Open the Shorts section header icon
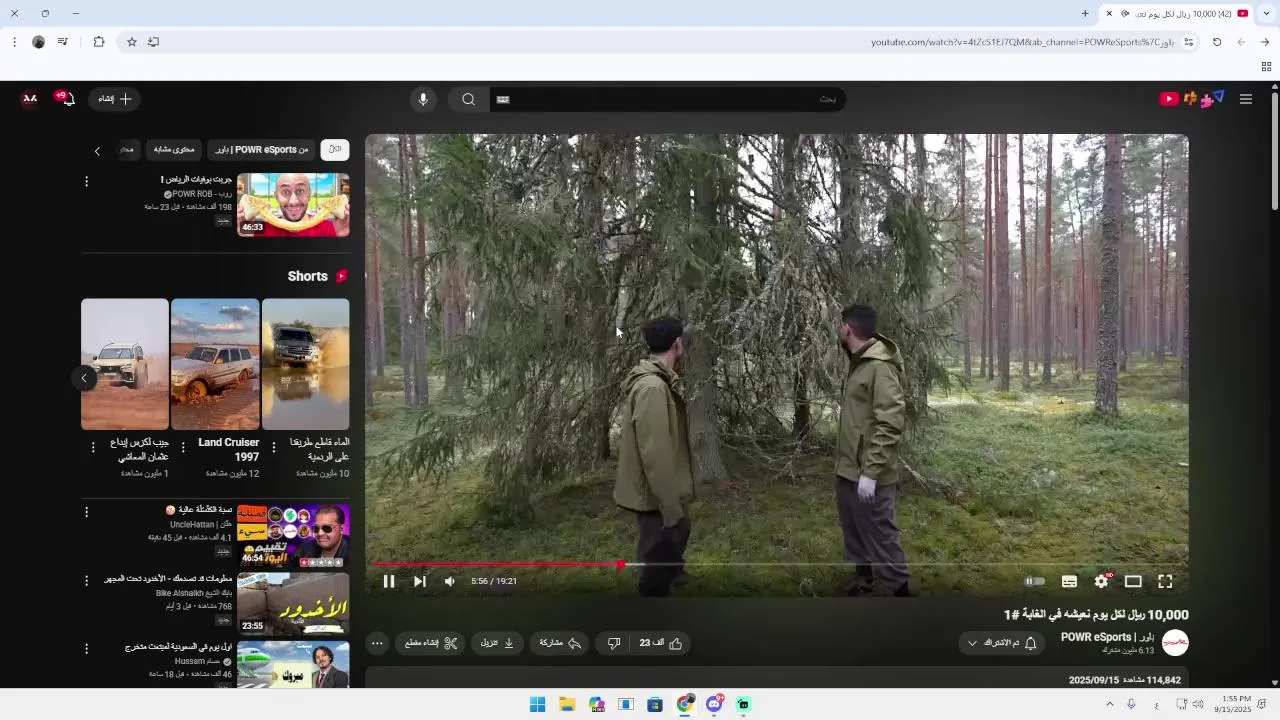The image size is (1280, 720). [x=342, y=276]
